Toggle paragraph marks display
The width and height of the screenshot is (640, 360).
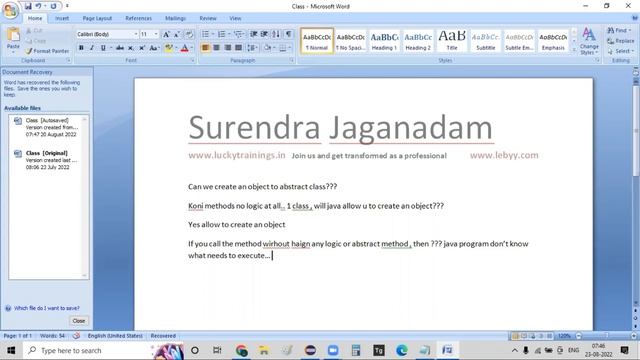point(288,34)
